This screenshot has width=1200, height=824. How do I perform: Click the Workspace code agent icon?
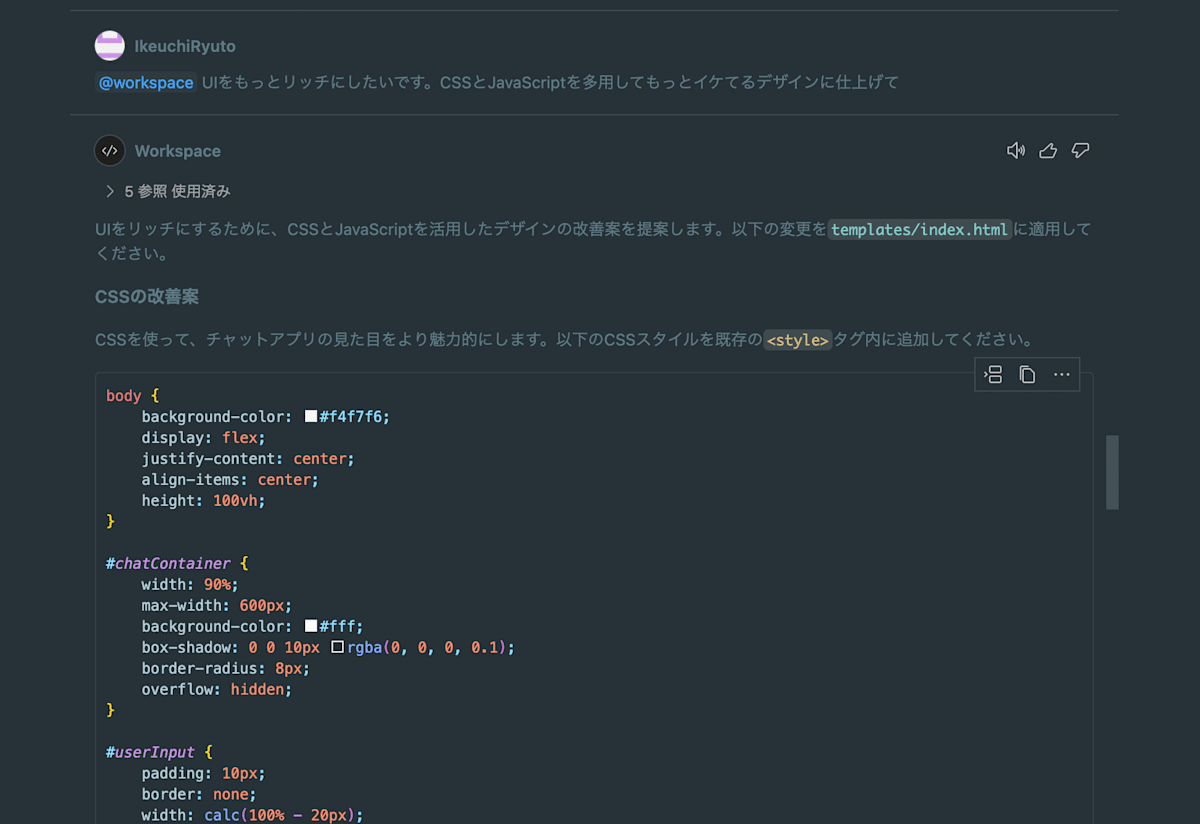tap(110, 151)
